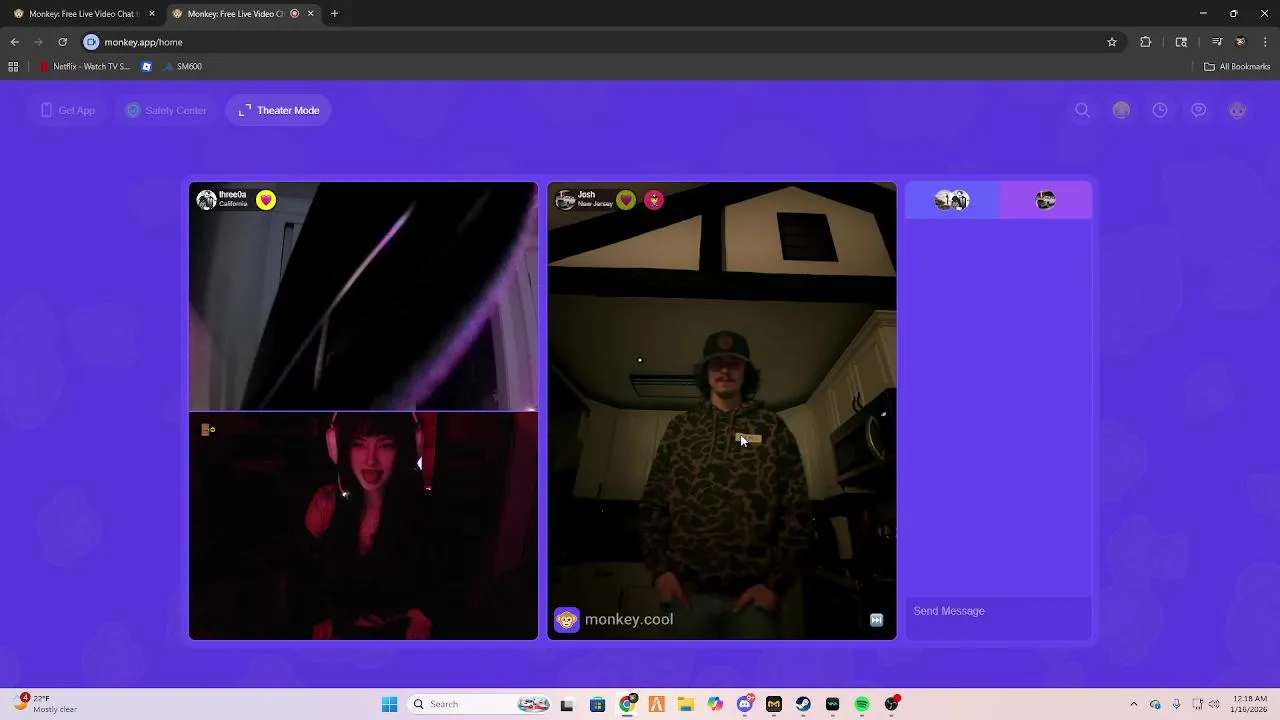The image size is (1280, 720).
Task: Open Spotify from the taskbar
Action: click(x=862, y=704)
